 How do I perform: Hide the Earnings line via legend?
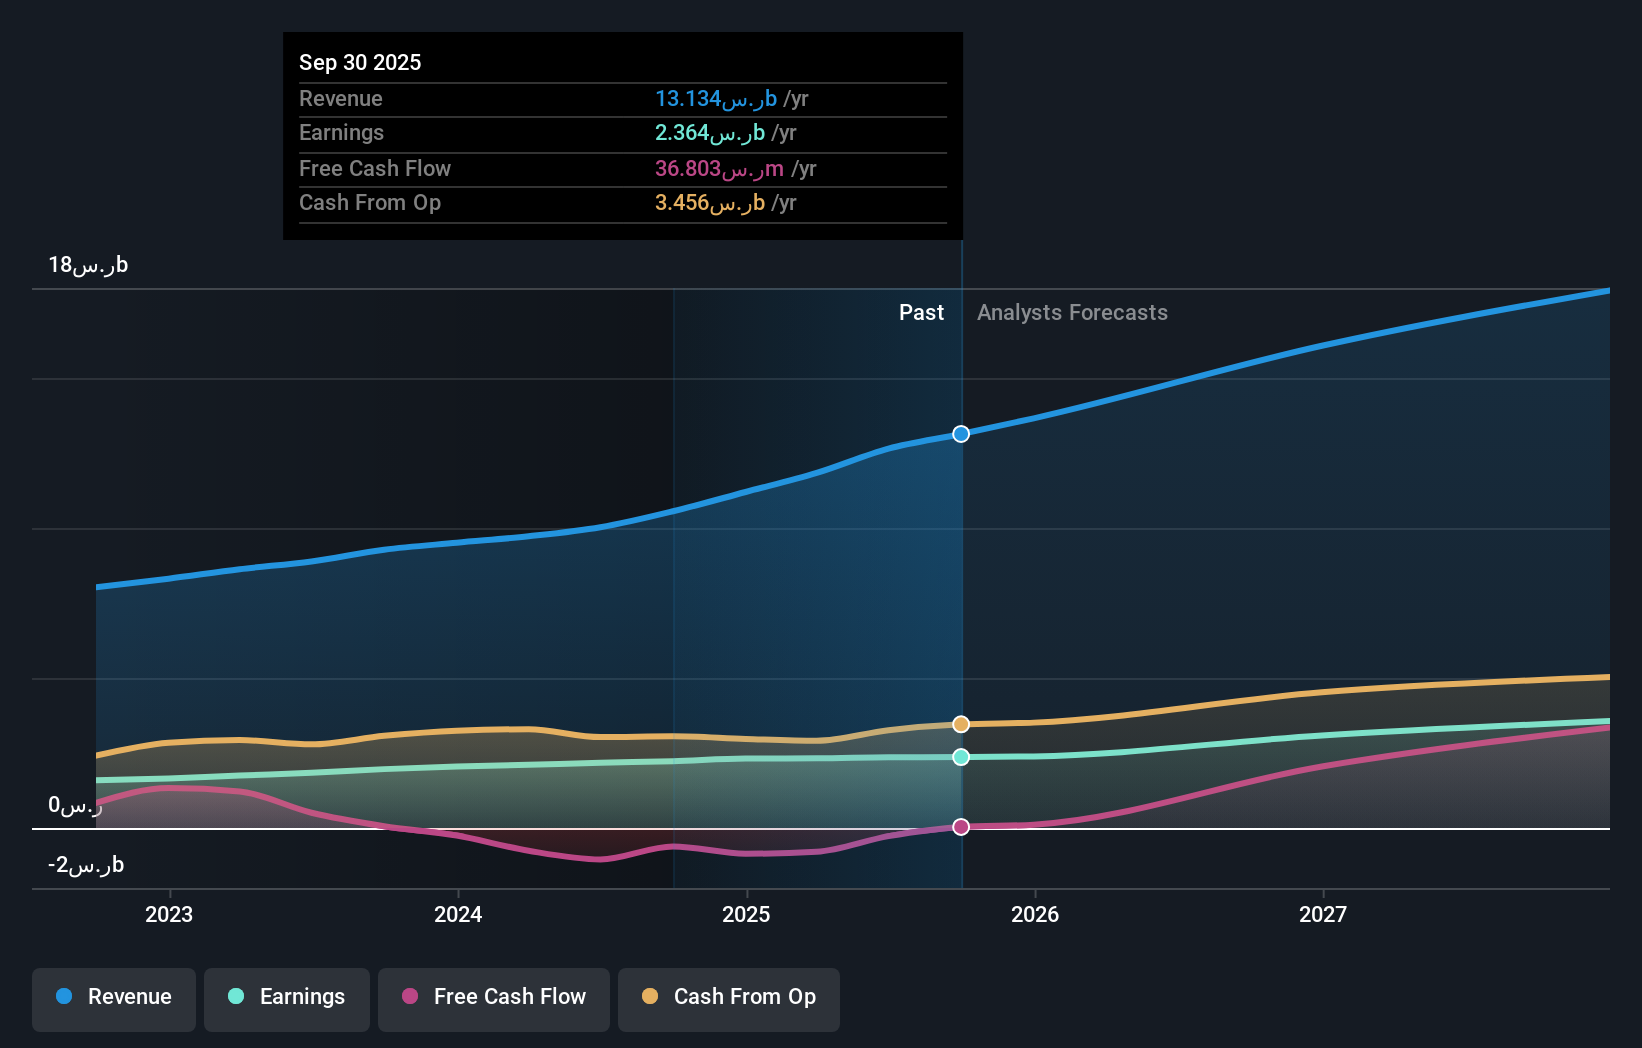286,997
